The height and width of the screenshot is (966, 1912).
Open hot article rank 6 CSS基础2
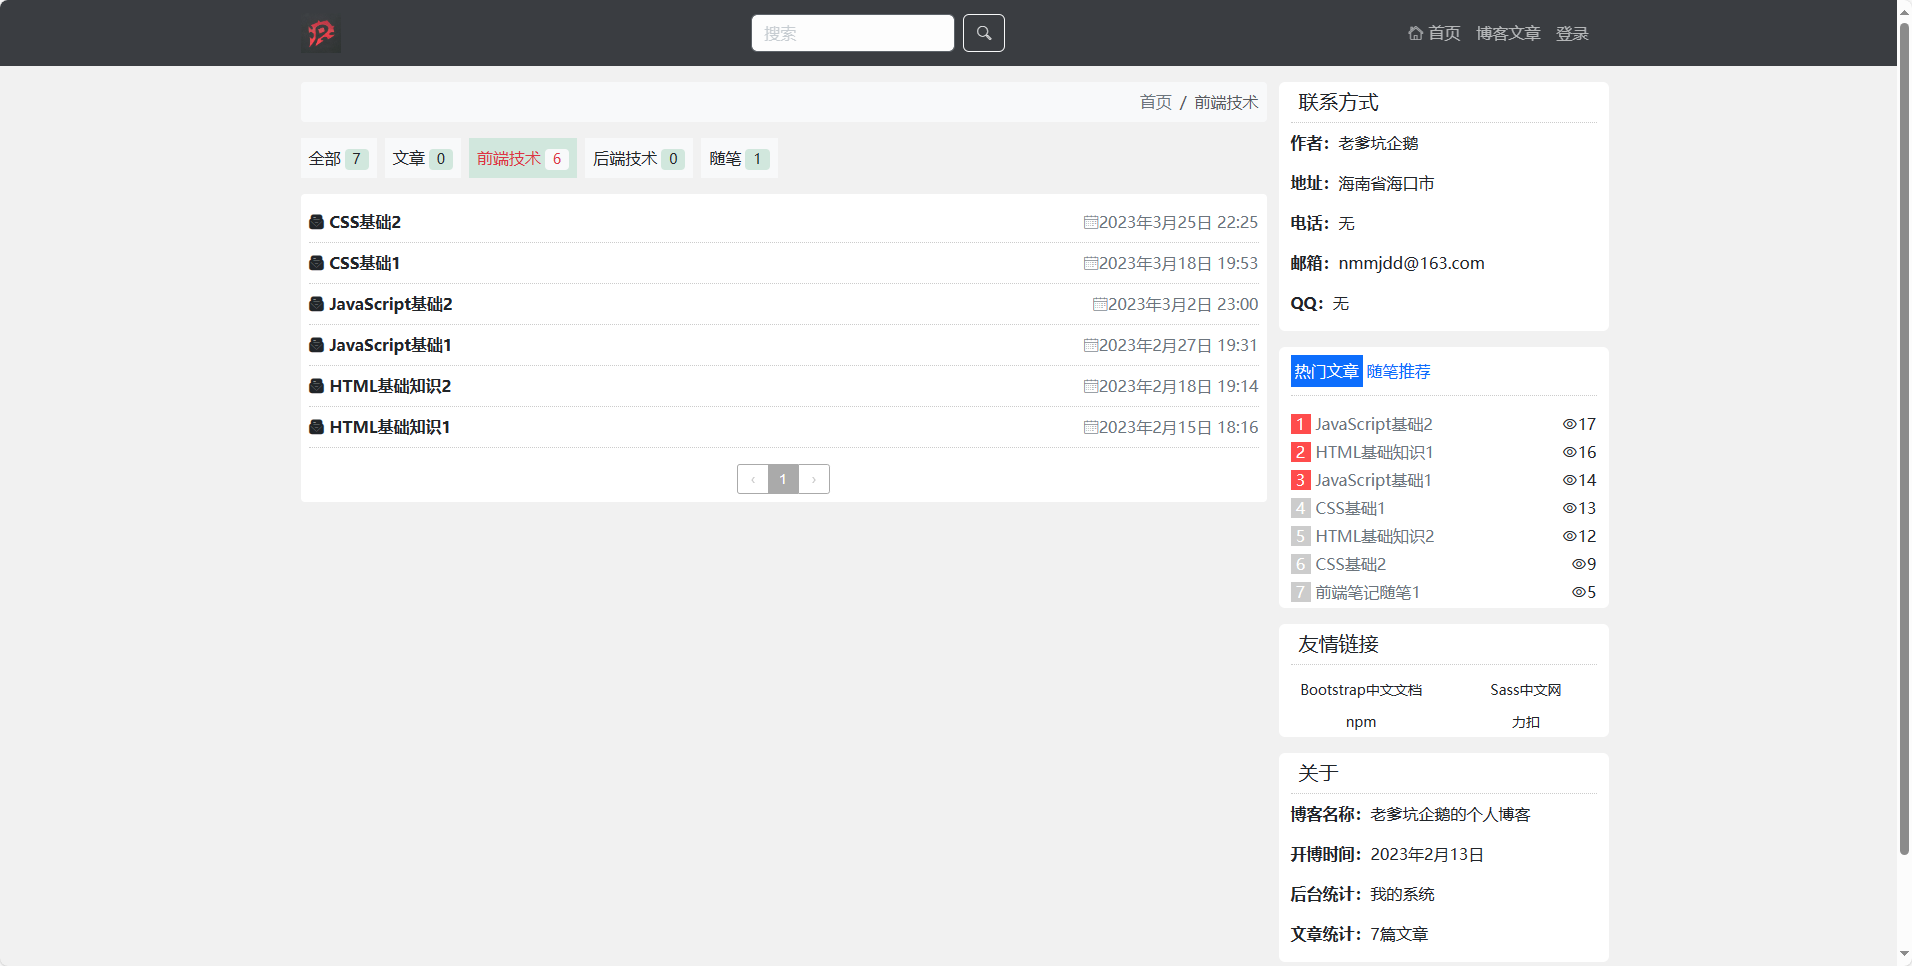1350,564
